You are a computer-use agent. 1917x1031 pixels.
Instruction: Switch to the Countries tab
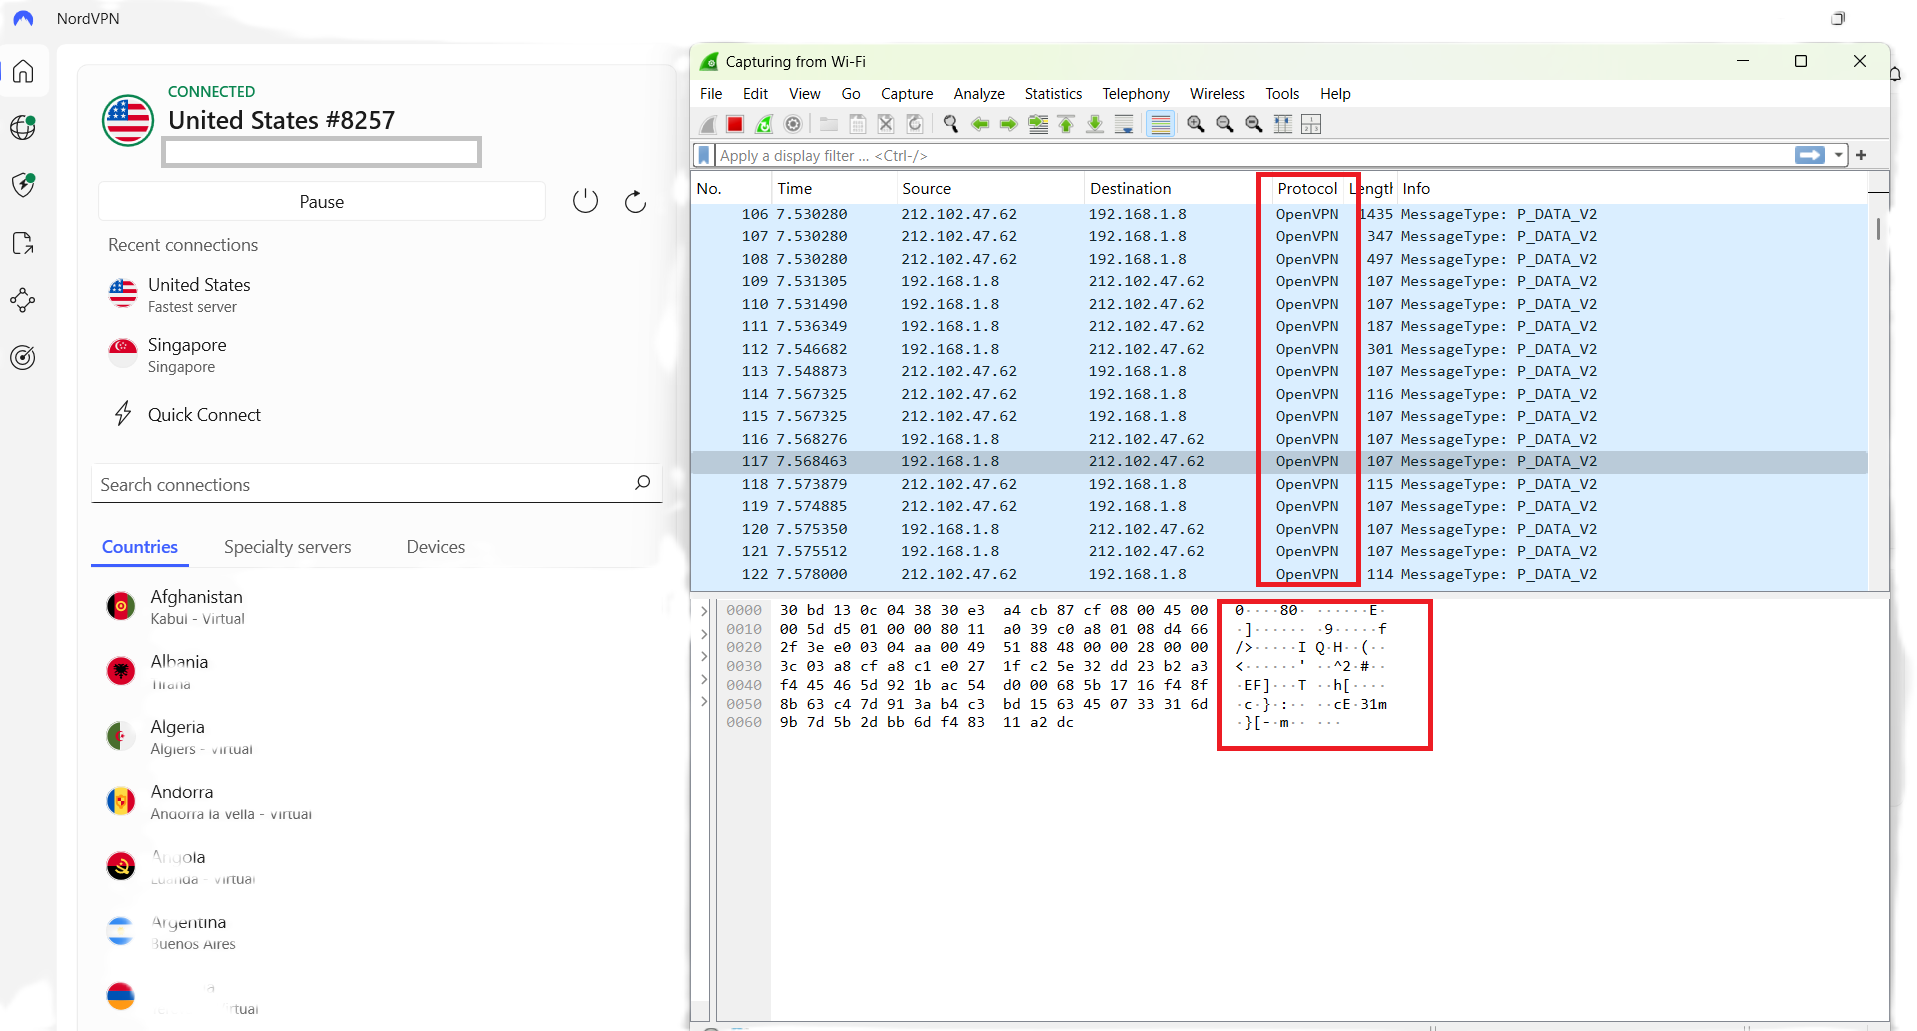(140, 547)
